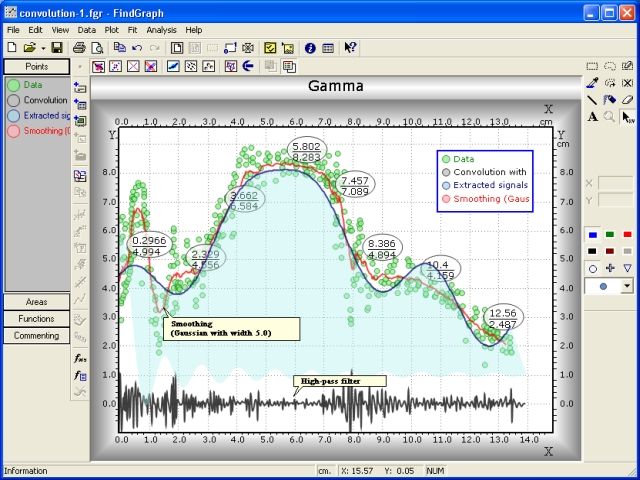Click the Commenting panel button

tap(36, 336)
